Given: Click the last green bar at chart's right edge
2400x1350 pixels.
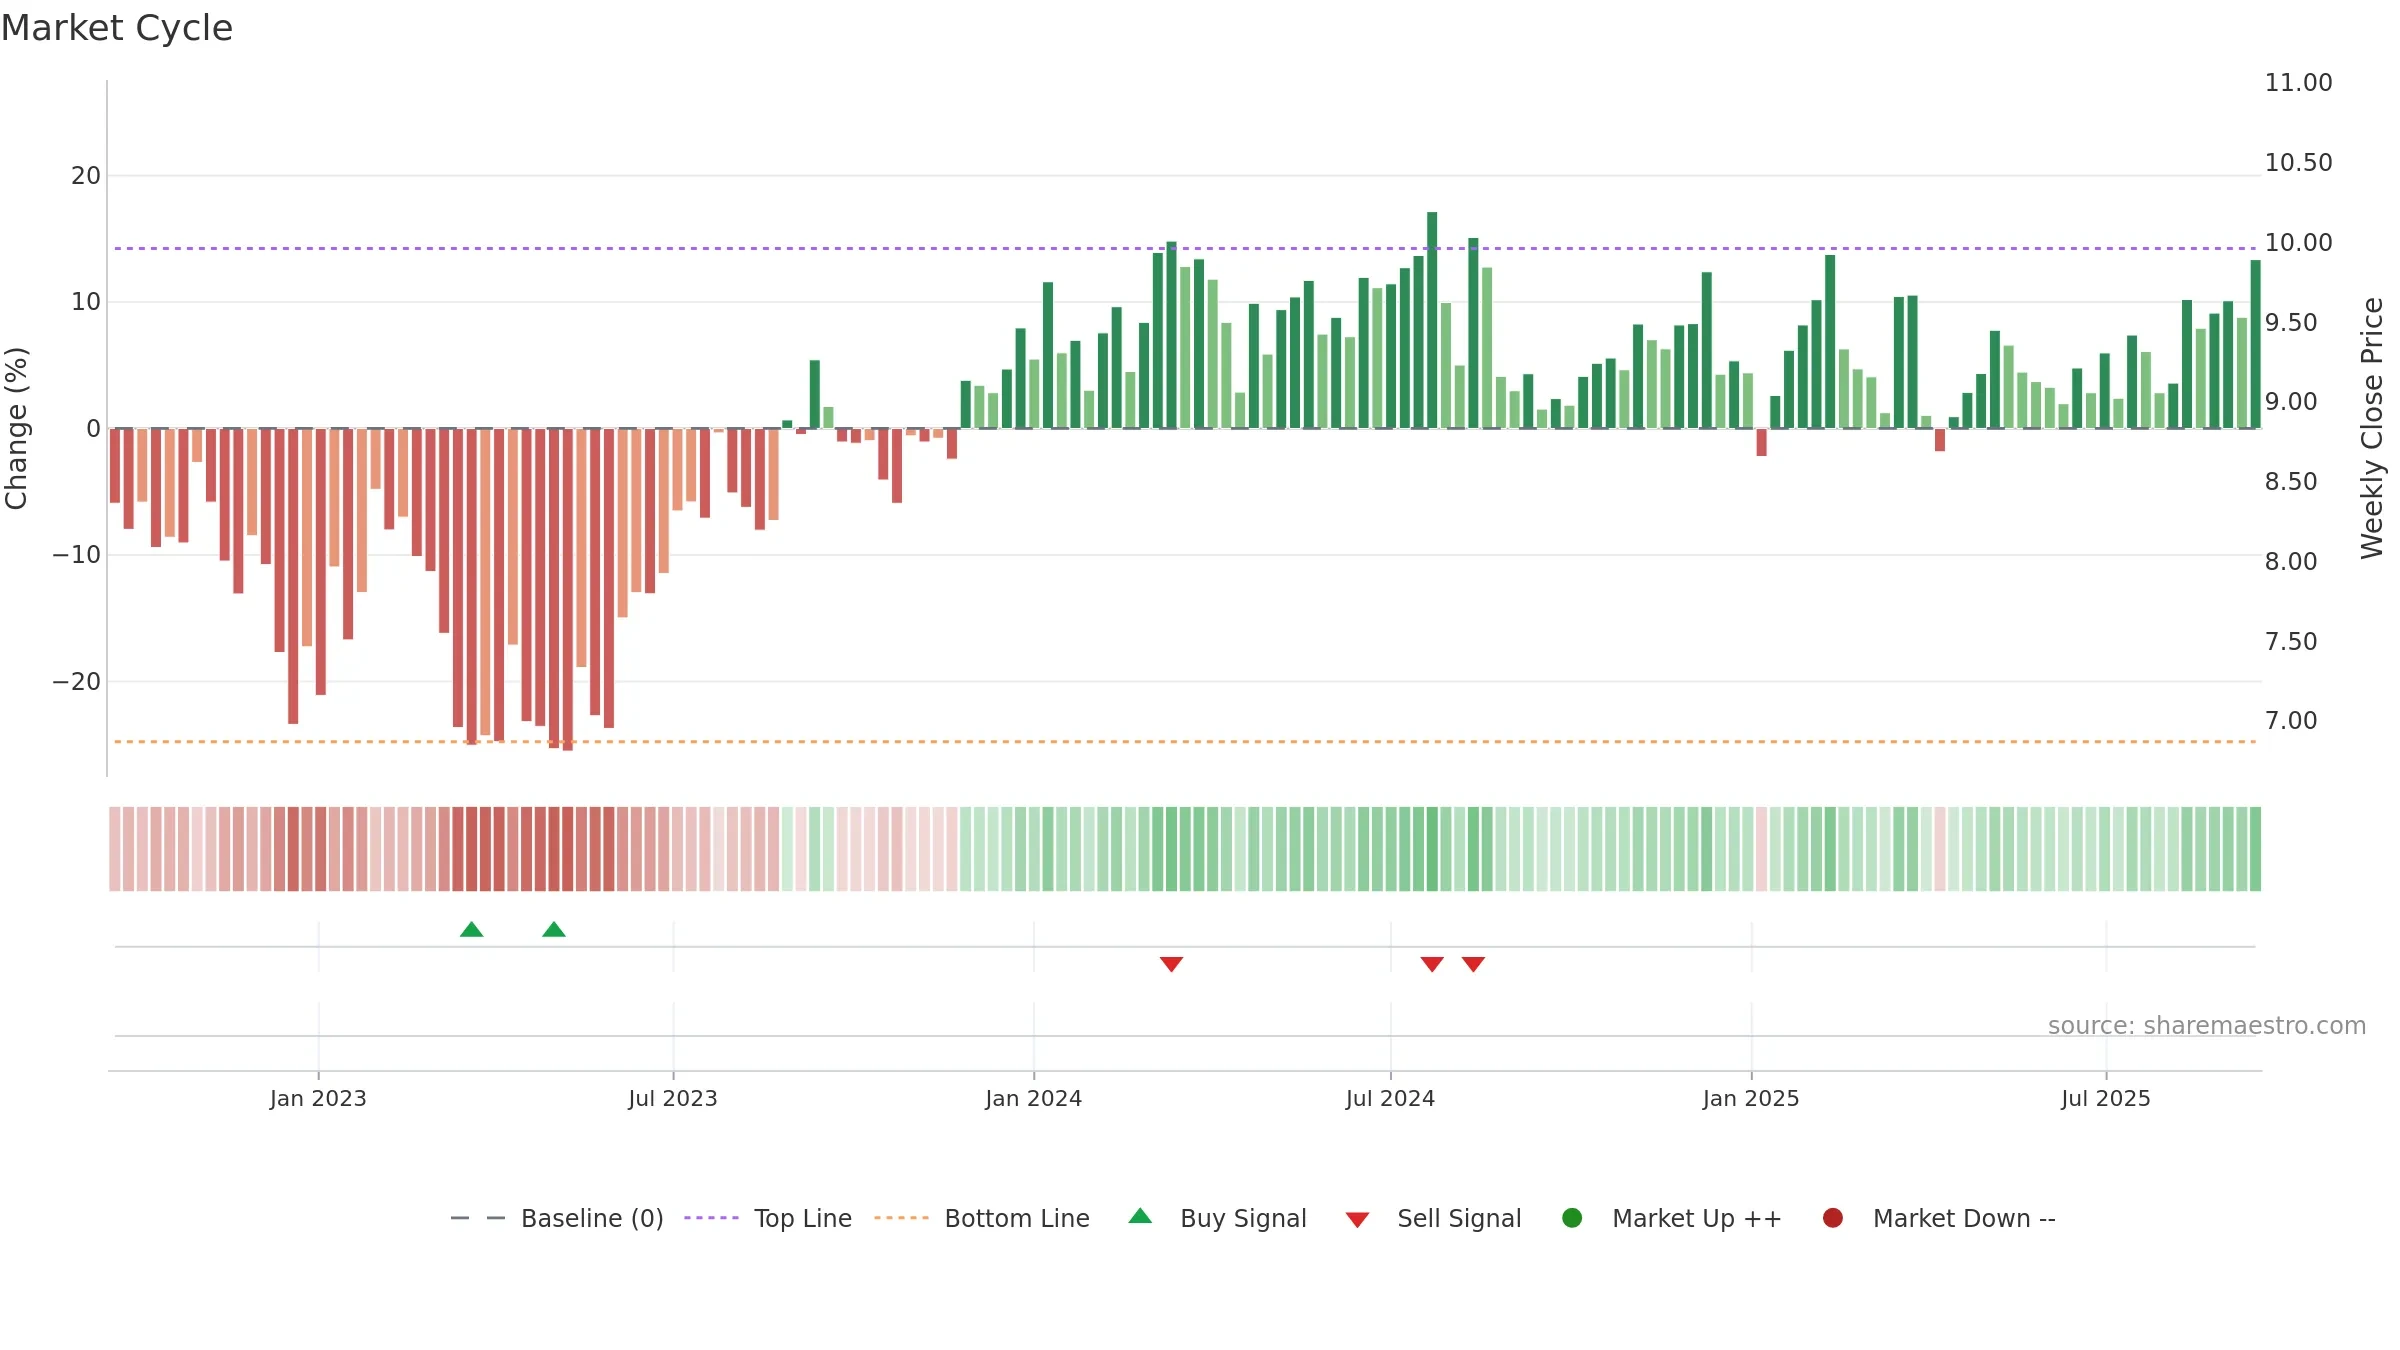Looking at the screenshot, I should tap(2255, 344).
